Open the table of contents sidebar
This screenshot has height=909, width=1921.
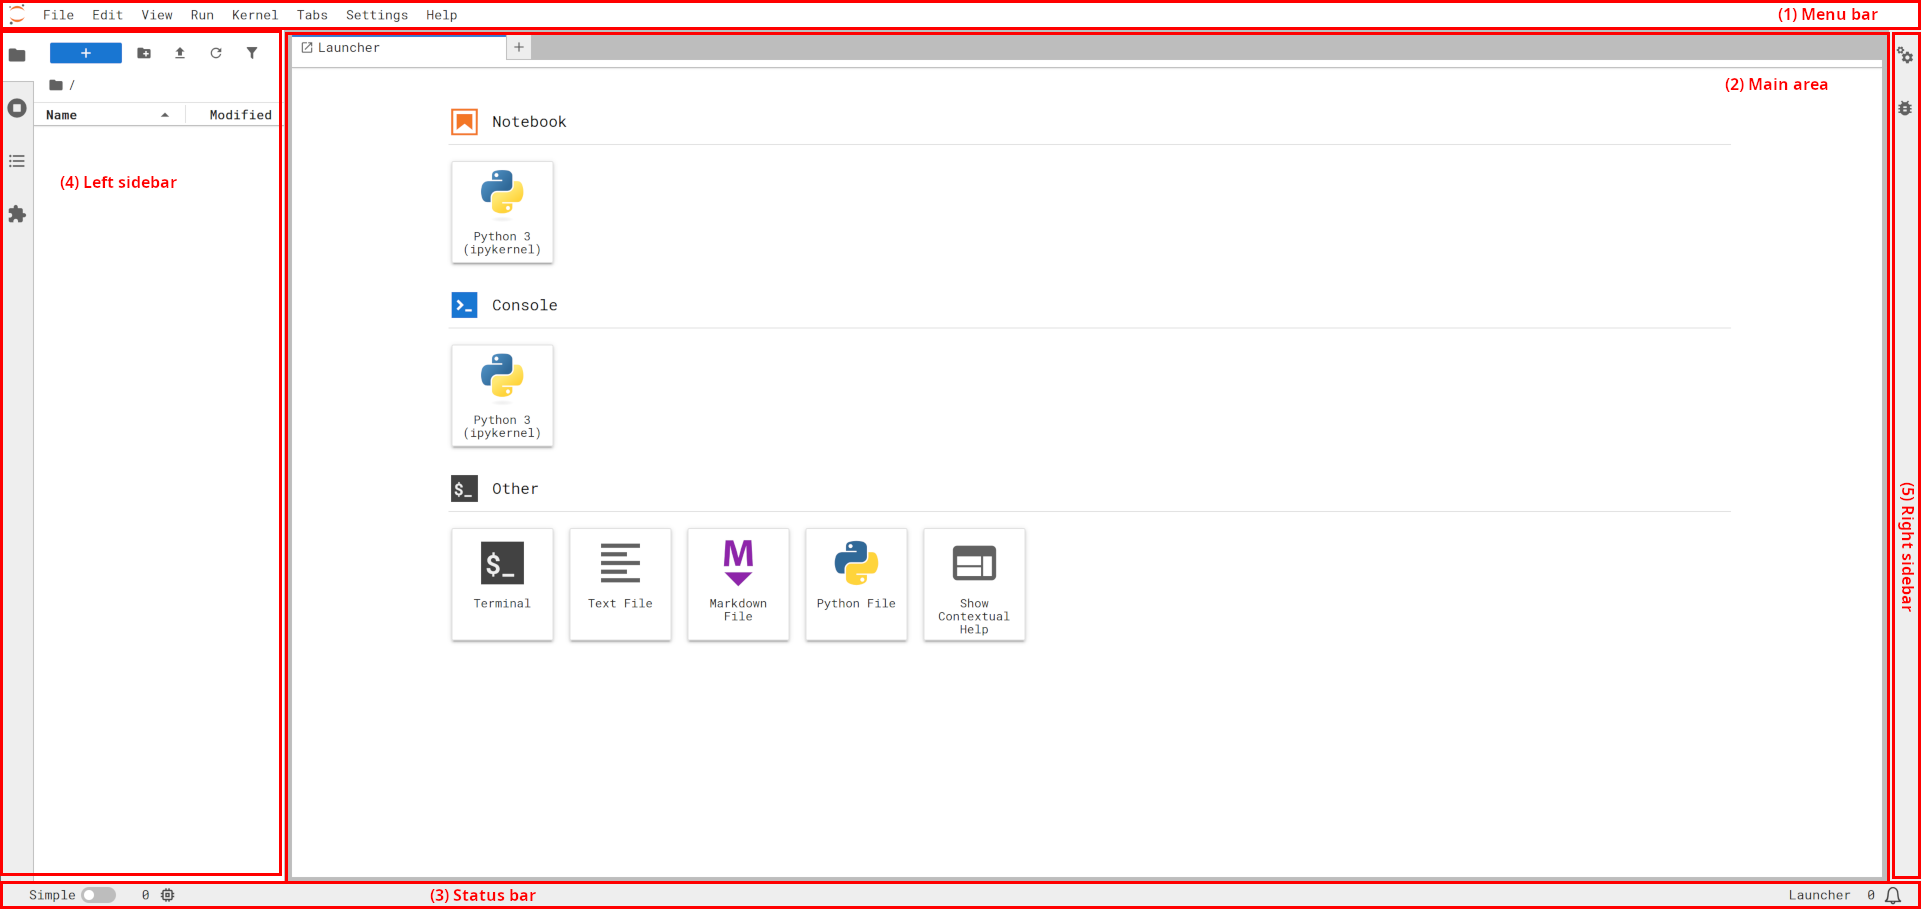pyautogui.click(x=17, y=161)
